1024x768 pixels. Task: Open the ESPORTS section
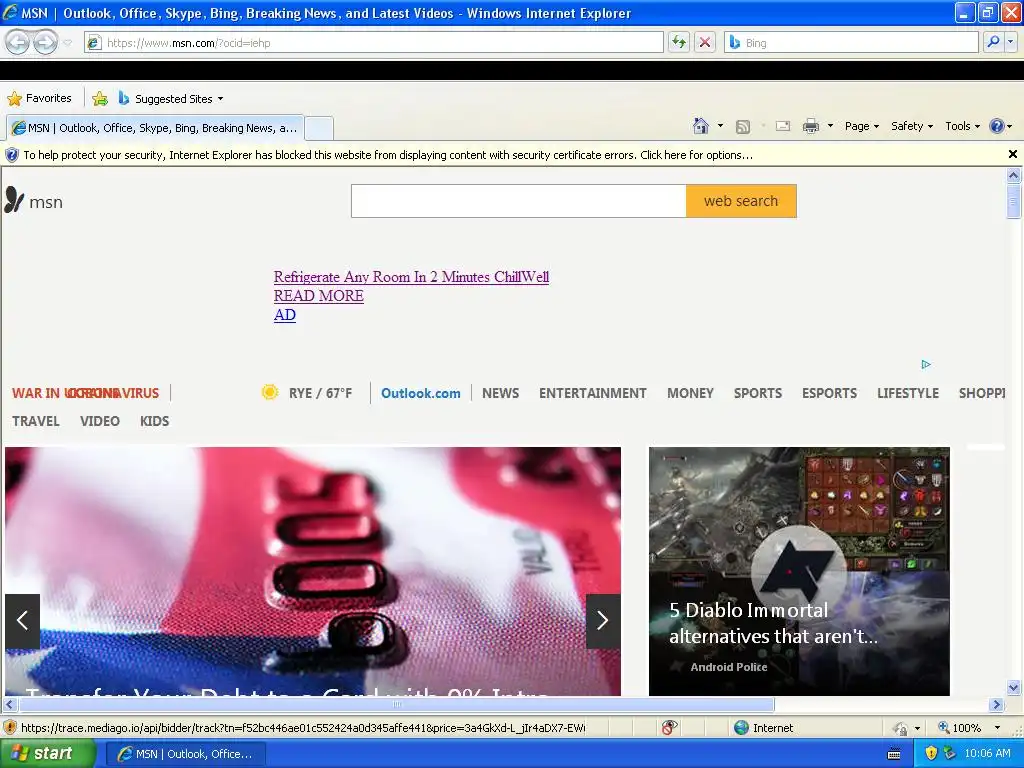(x=829, y=393)
